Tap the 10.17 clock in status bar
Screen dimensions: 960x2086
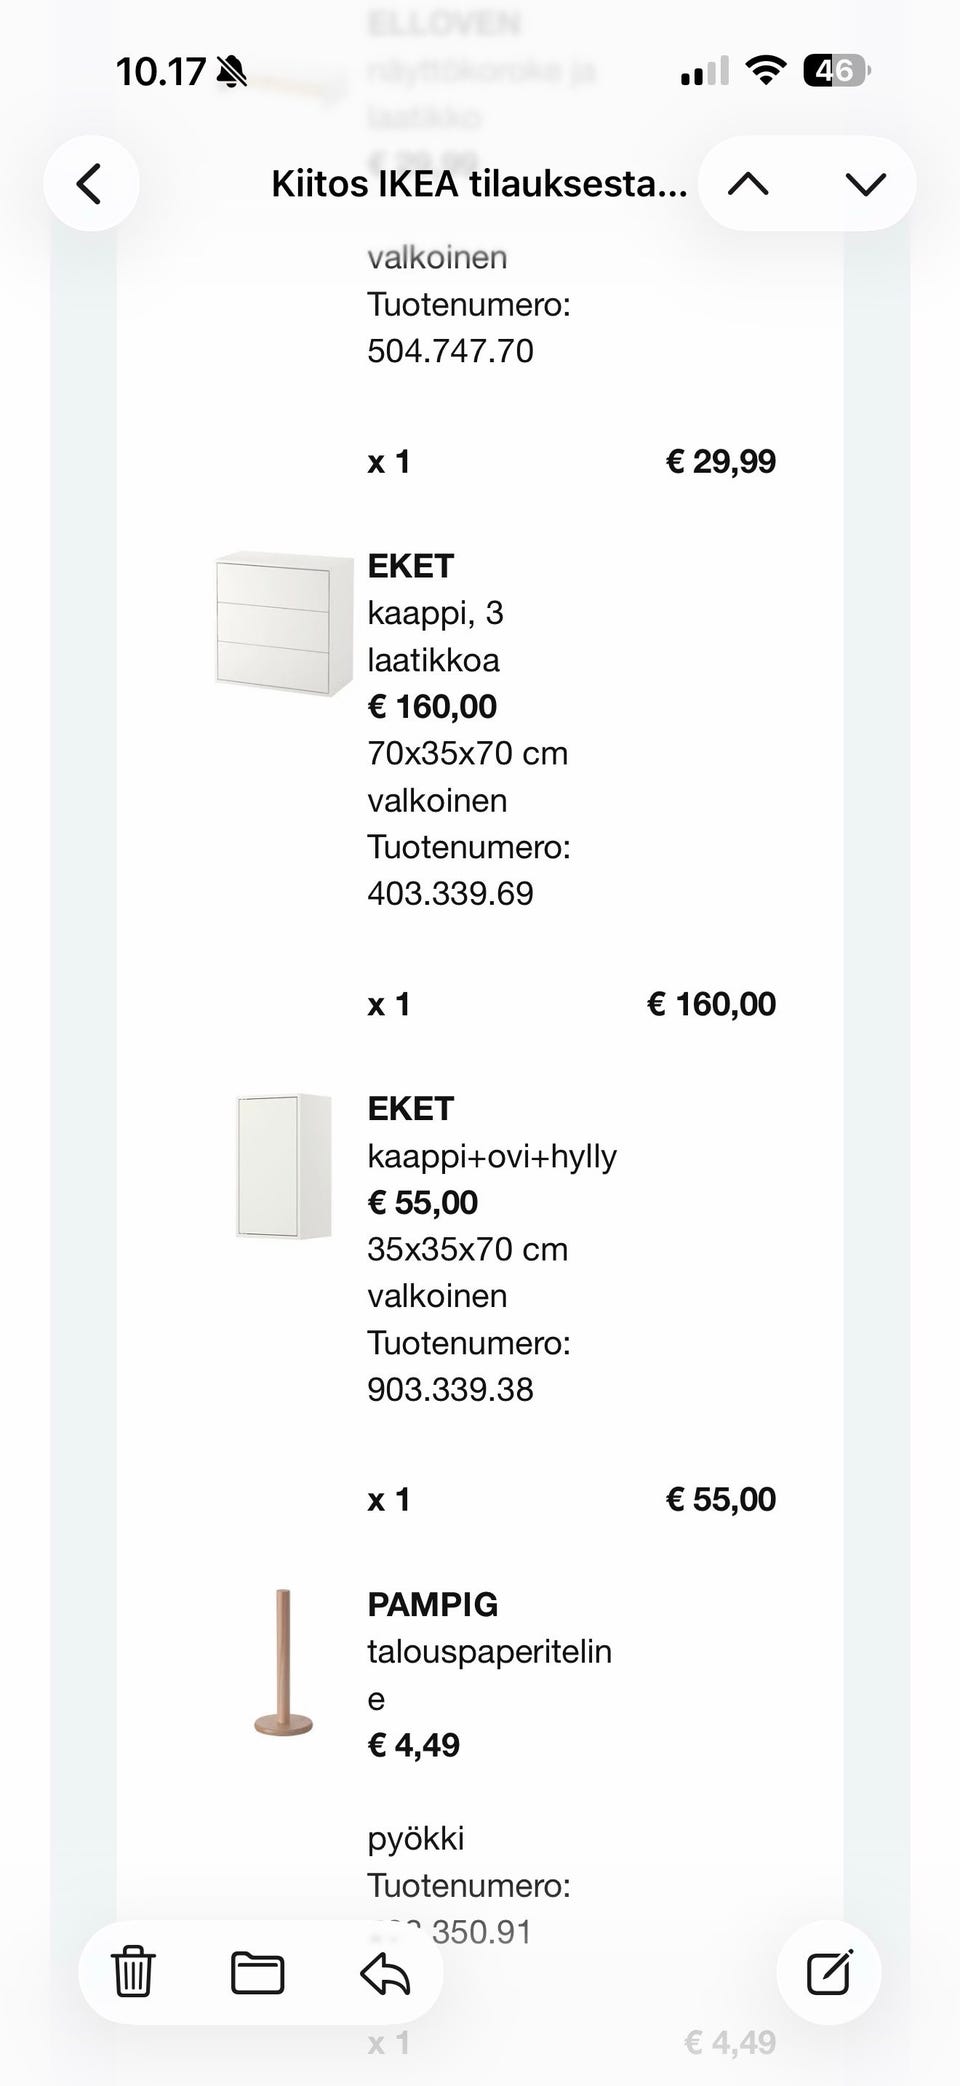pyautogui.click(x=160, y=72)
